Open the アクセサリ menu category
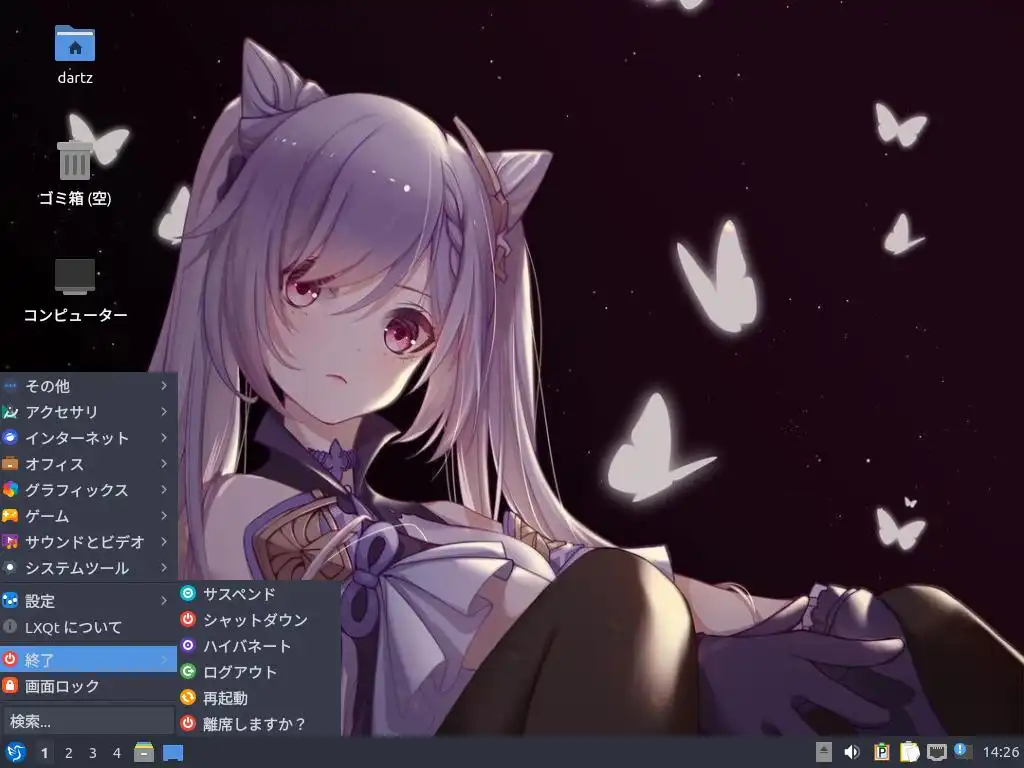This screenshot has height=768, width=1024. pos(88,412)
